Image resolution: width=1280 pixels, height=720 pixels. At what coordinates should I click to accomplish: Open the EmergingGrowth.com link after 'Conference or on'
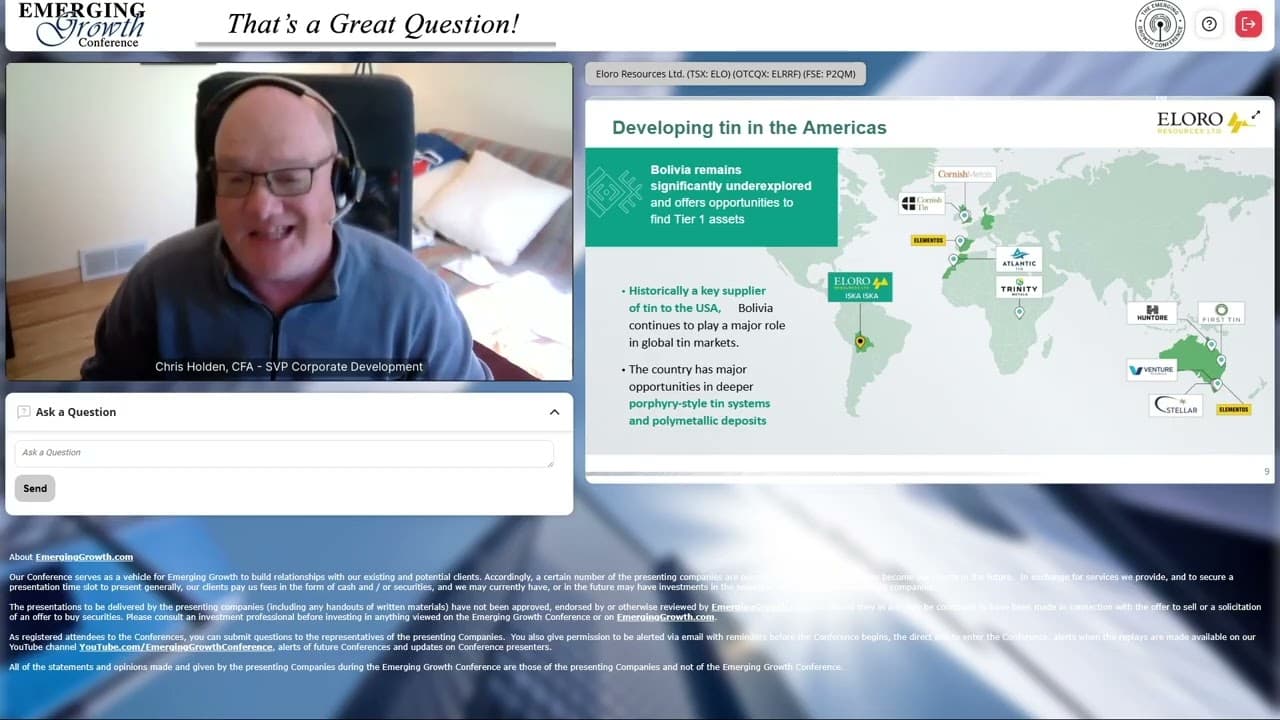[x=665, y=617]
